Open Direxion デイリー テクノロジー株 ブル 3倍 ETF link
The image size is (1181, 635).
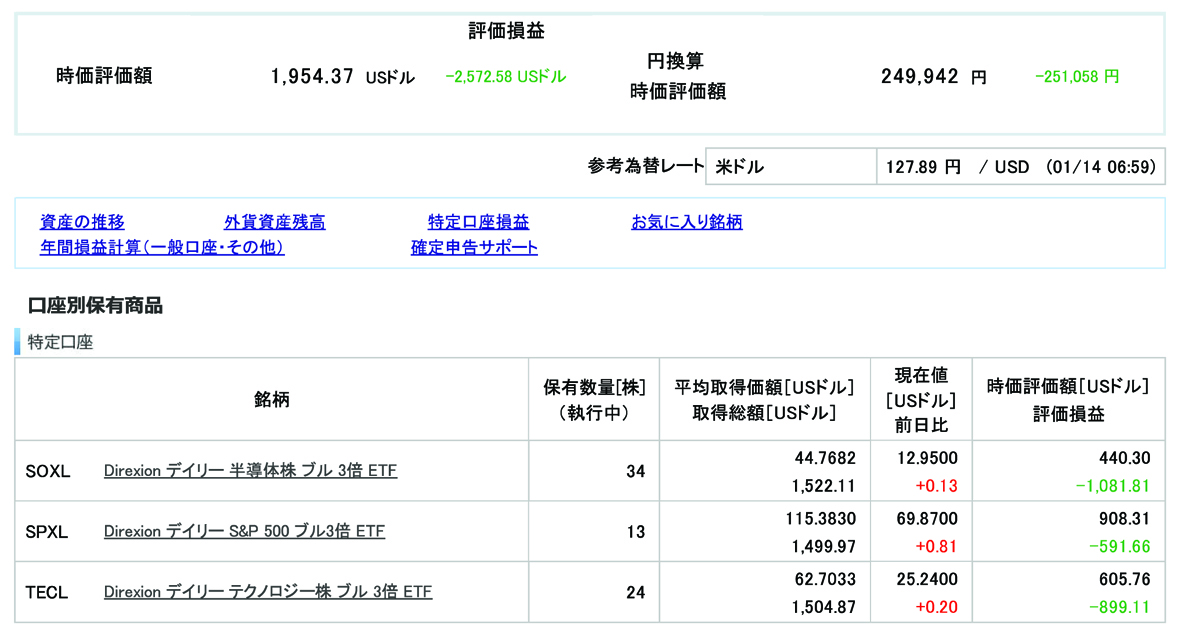pyautogui.click(x=268, y=592)
